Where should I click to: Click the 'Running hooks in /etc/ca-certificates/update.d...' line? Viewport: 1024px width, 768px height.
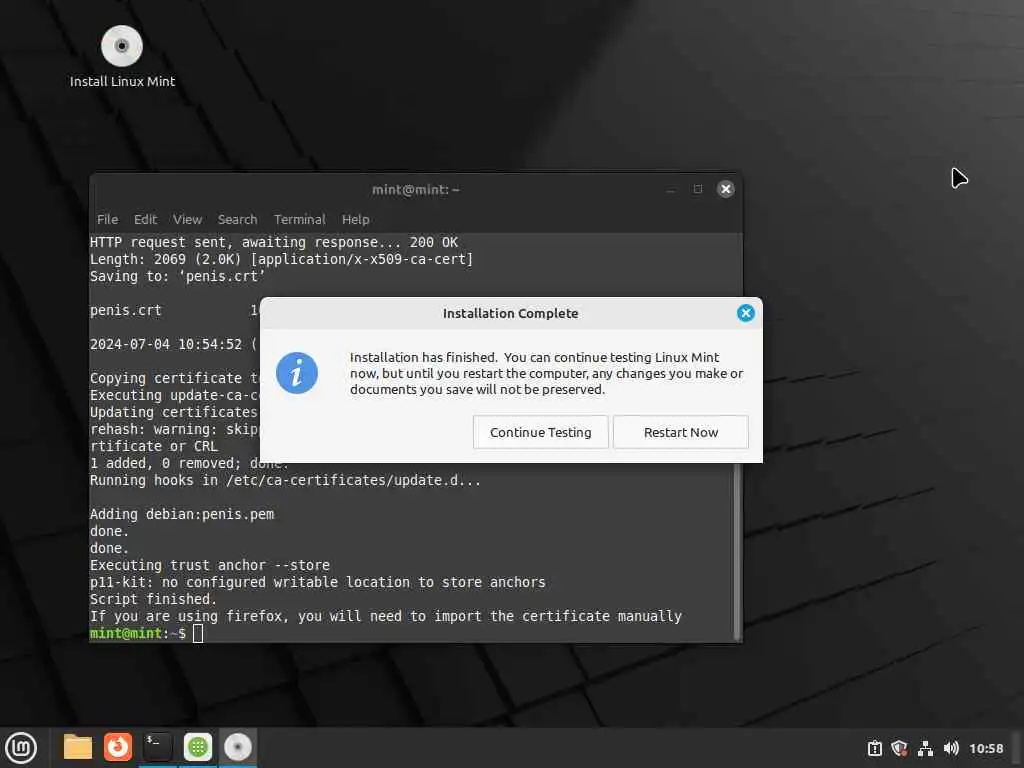pos(285,481)
